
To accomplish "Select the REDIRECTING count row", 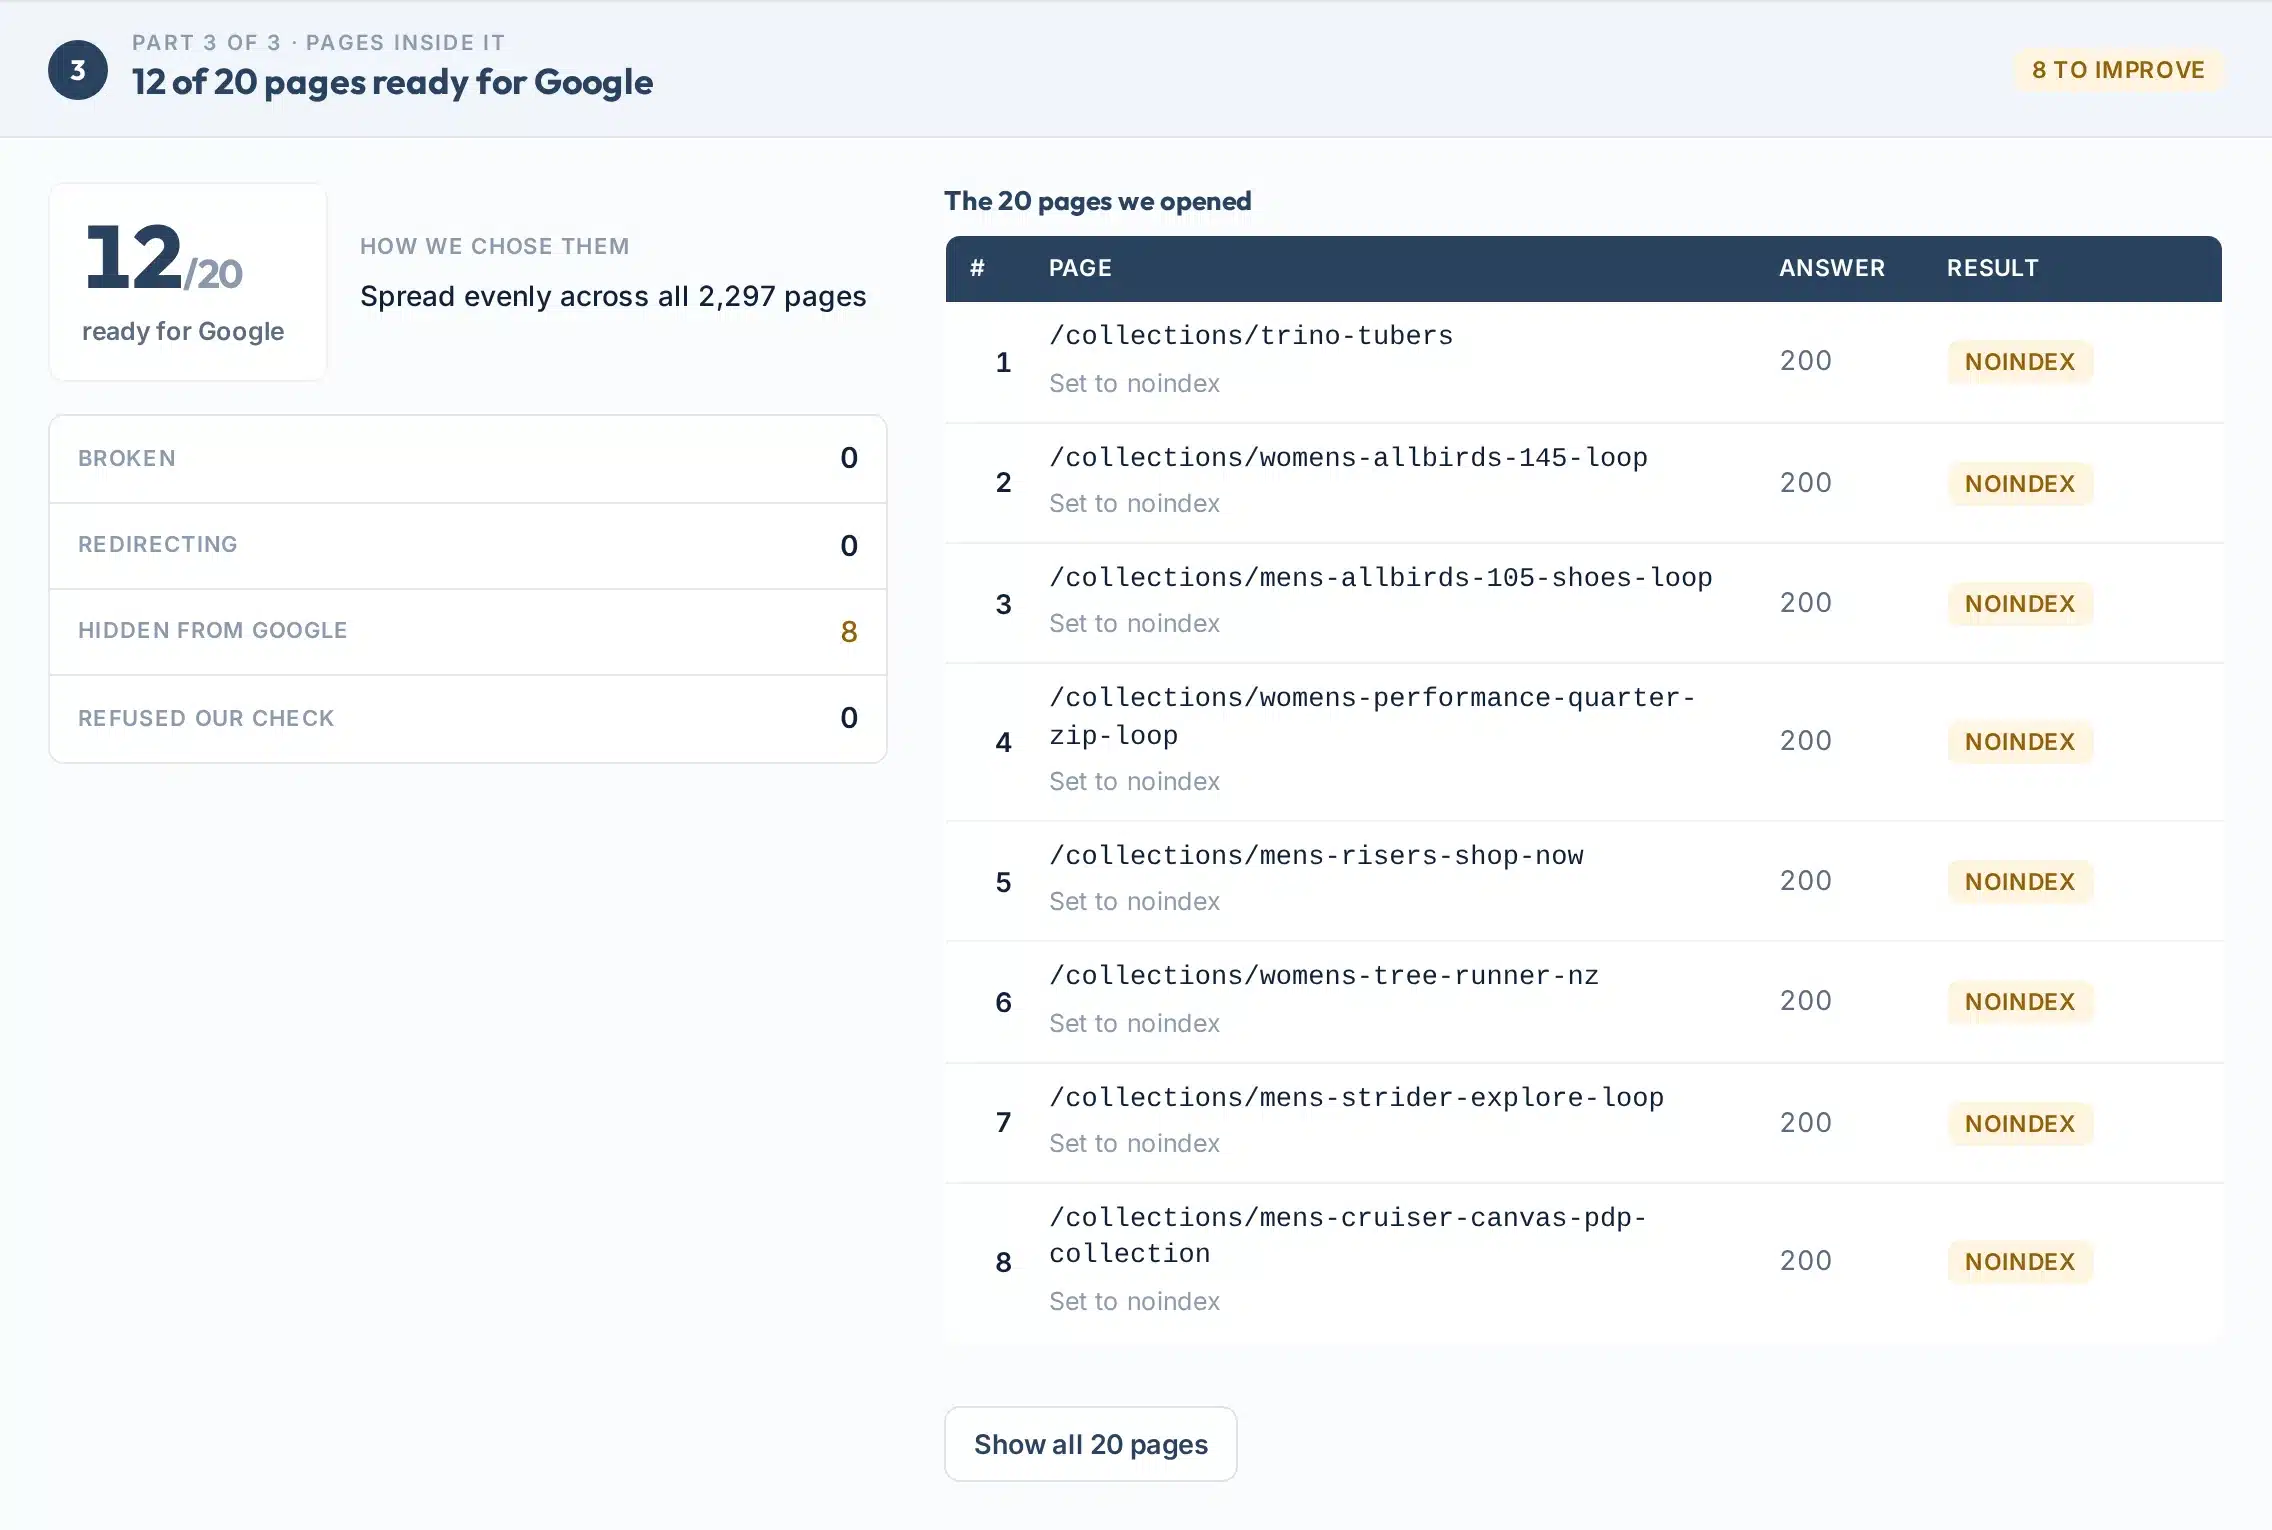I will point(468,545).
